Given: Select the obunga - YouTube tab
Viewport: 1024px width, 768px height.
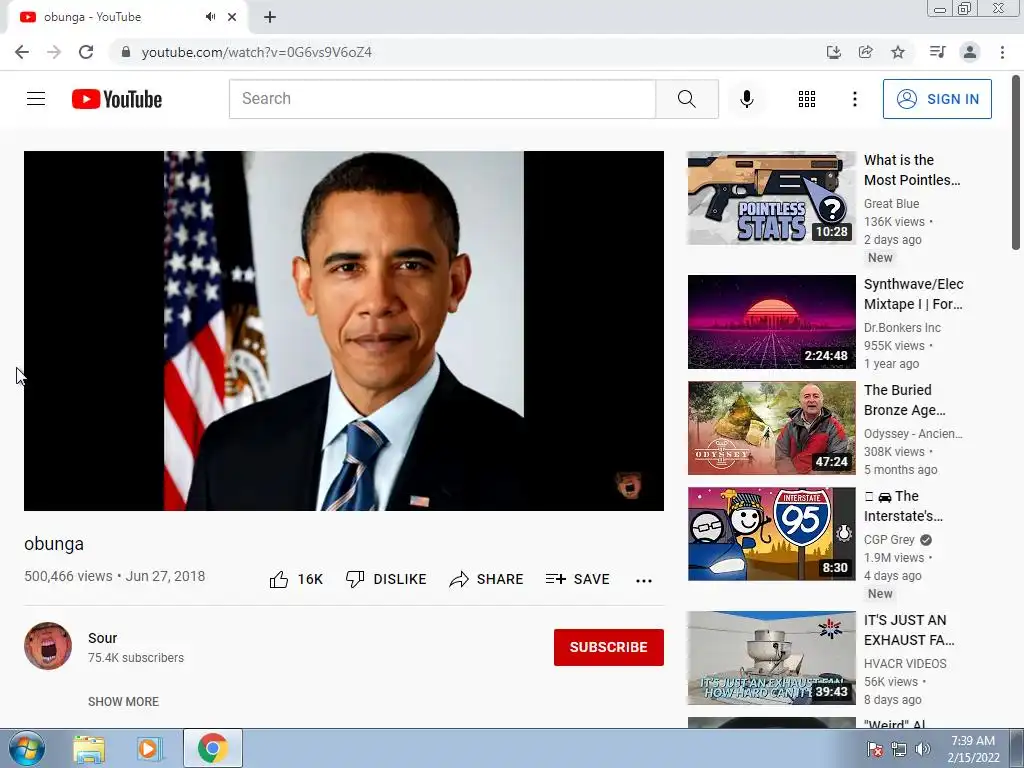Looking at the screenshot, I should tap(127, 17).
